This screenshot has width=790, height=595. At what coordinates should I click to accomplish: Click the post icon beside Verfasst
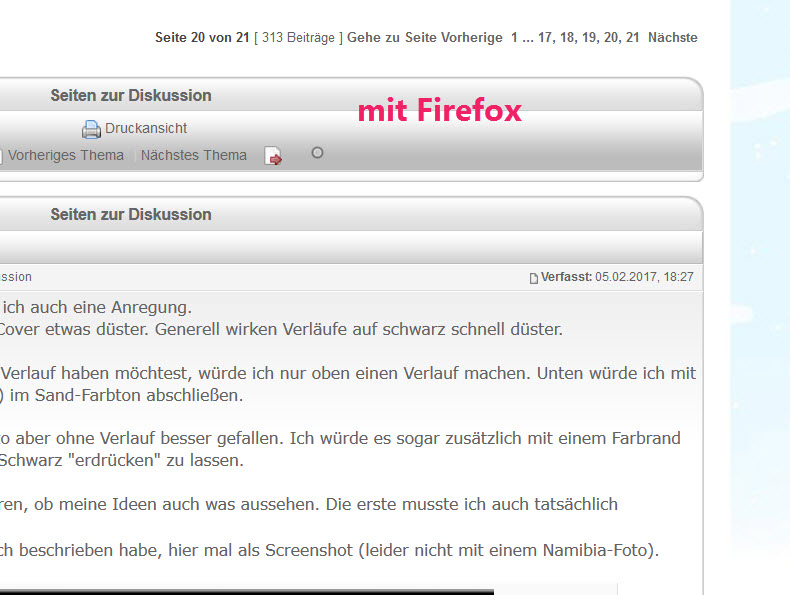pos(534,278)
